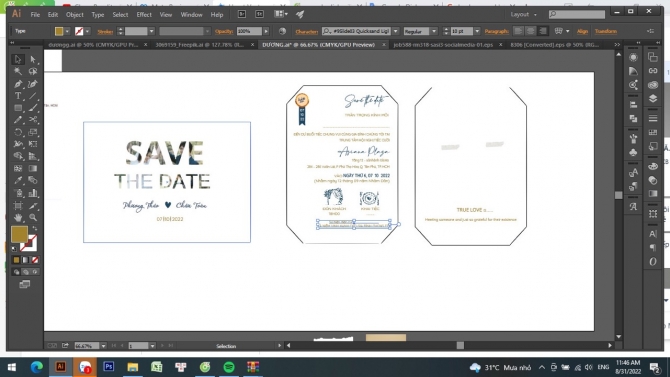Screen dimensions: 670x377
Task: Open the Effect menu
Action: point(144,15)
